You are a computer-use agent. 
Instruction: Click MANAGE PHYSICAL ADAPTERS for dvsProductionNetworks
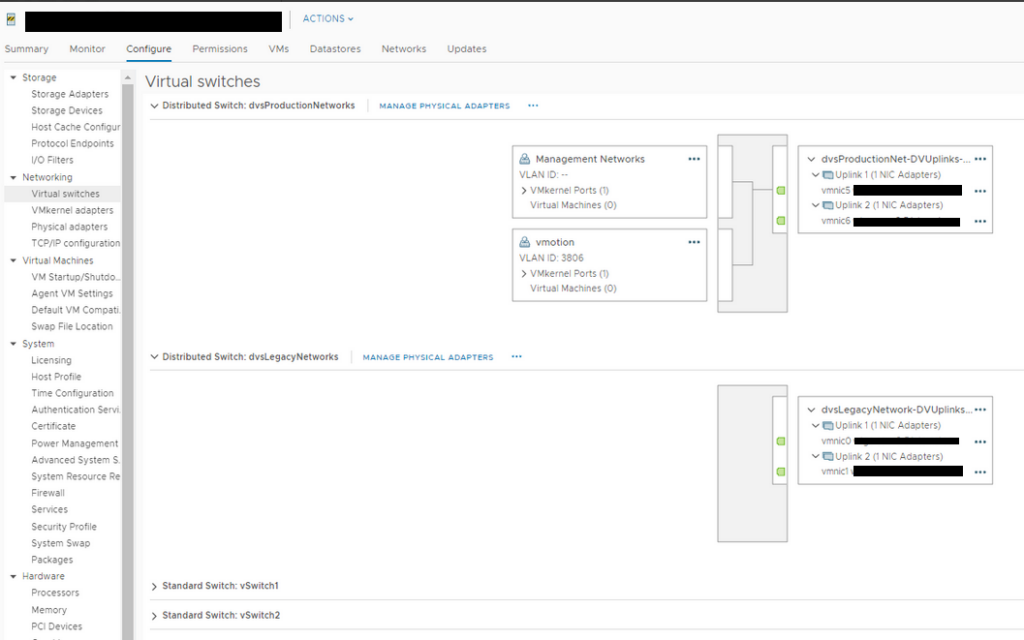(444, 106)
